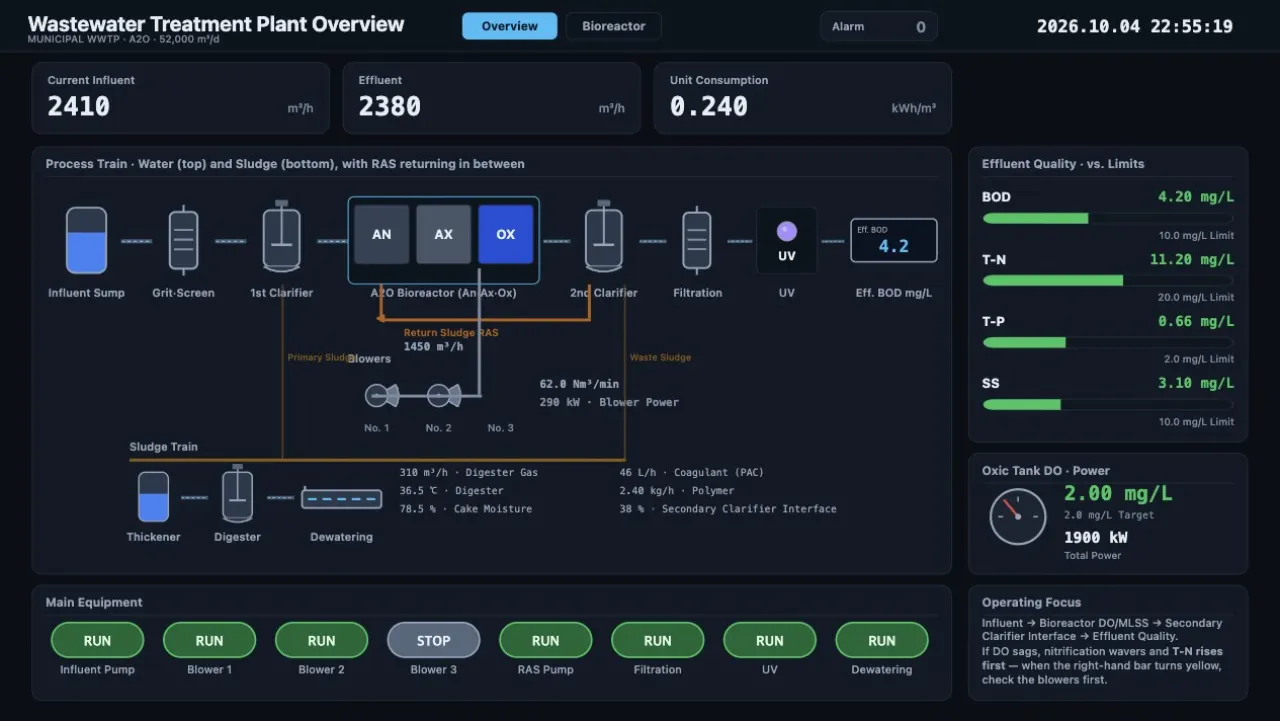
Task: Click the "290 kW · Blower Power" text
Action: pyautogui.click(x=609, y=402)
